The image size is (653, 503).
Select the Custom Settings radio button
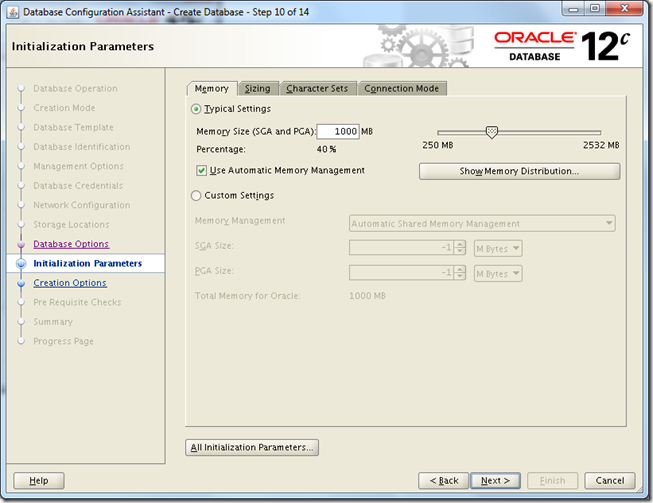click(196, 196)
